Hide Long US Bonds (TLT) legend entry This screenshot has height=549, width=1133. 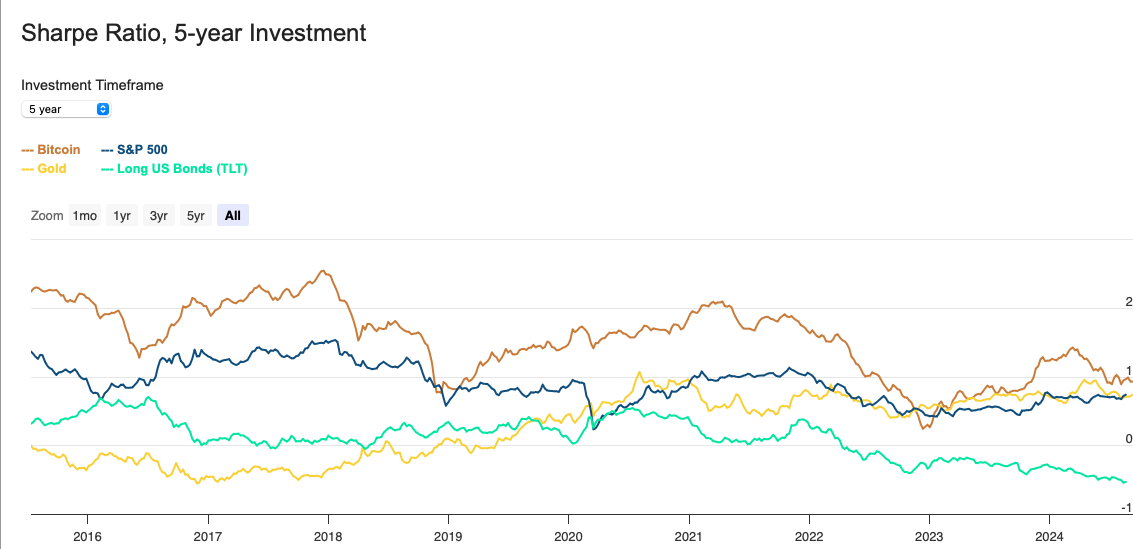point(174,169)
